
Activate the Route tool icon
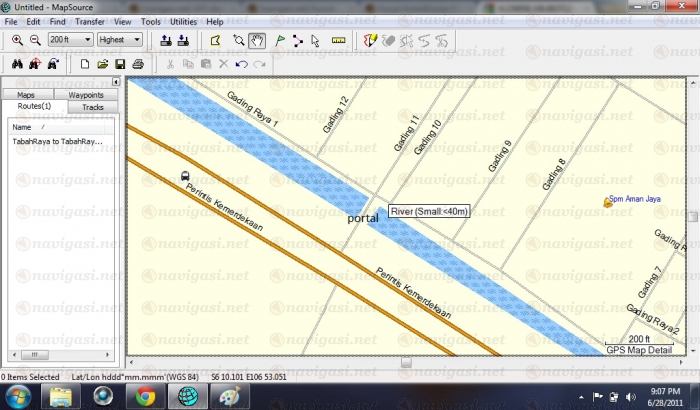pyautogui.click(x=297, y=41)
